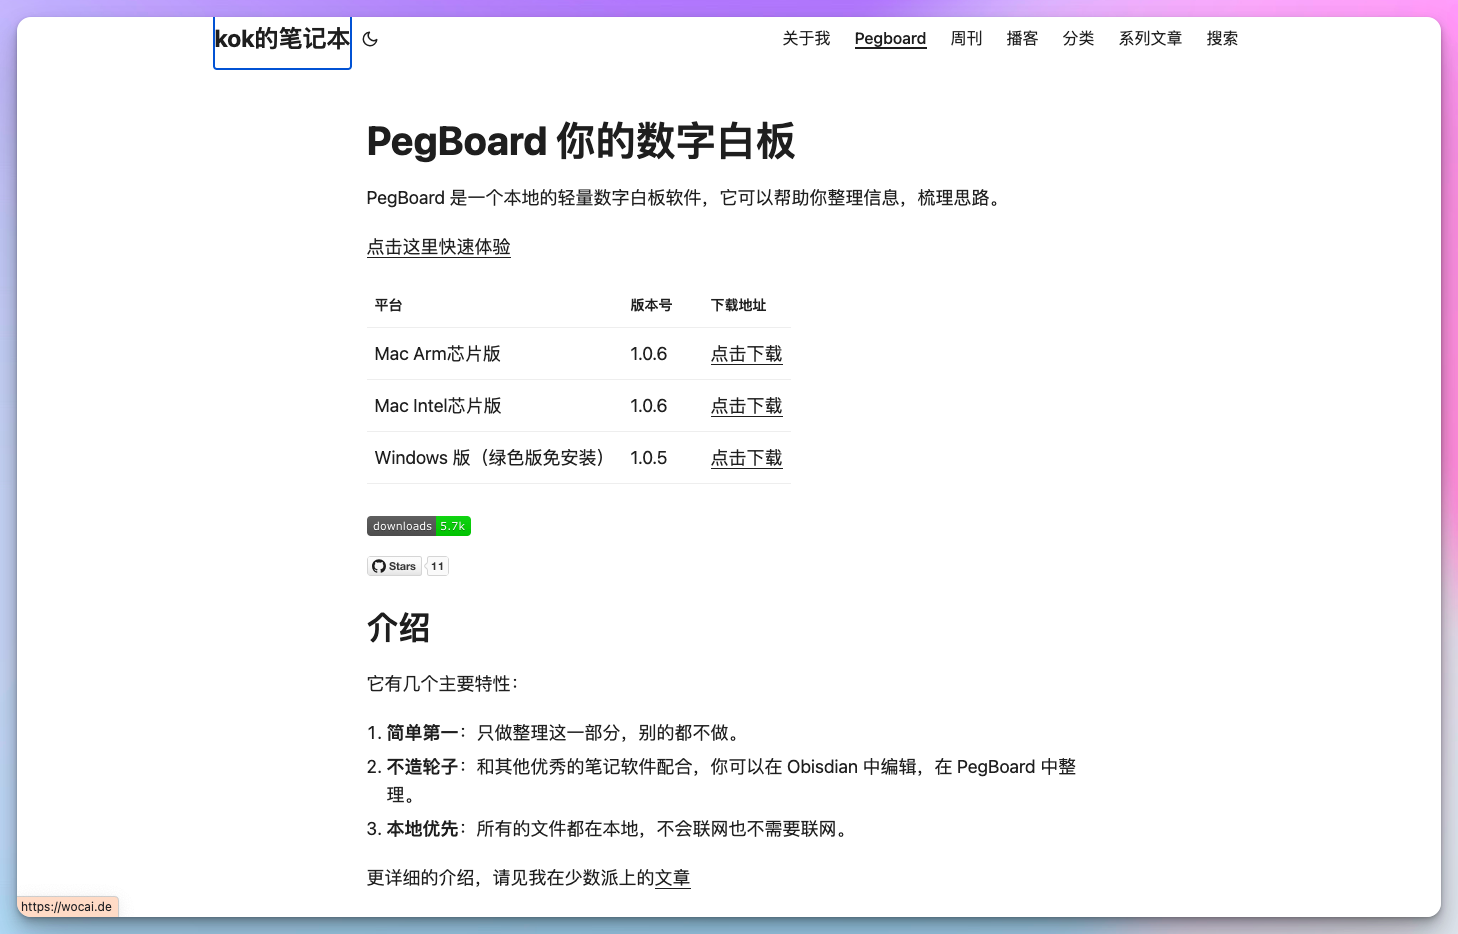The image size is (1458, 934).
Task: Open 搜索 in the top navigation
Action: [x=1222, y=38]
